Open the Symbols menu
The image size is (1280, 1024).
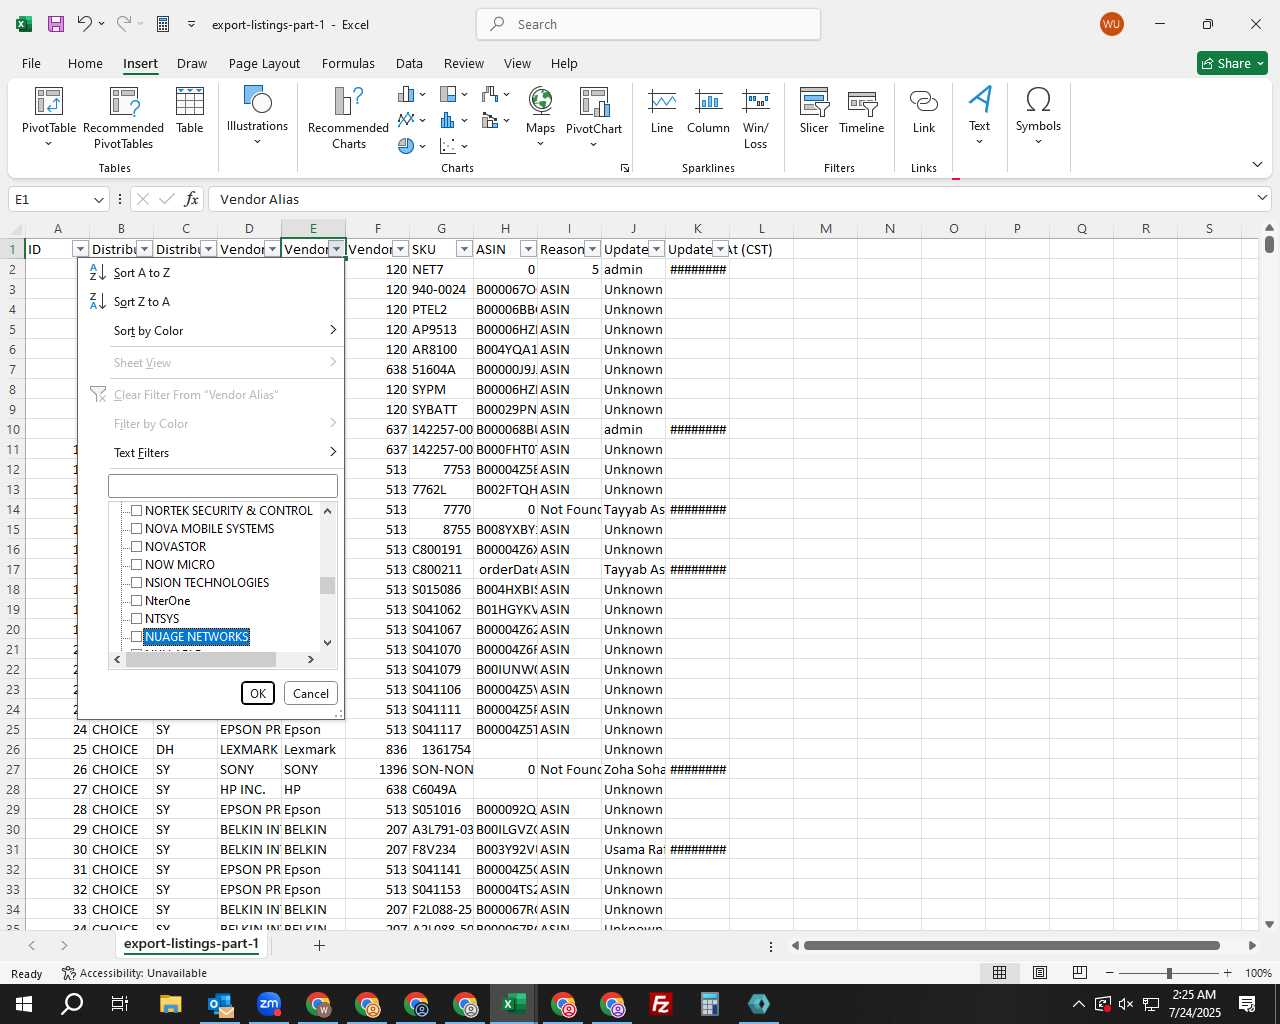click(1038, 115)
